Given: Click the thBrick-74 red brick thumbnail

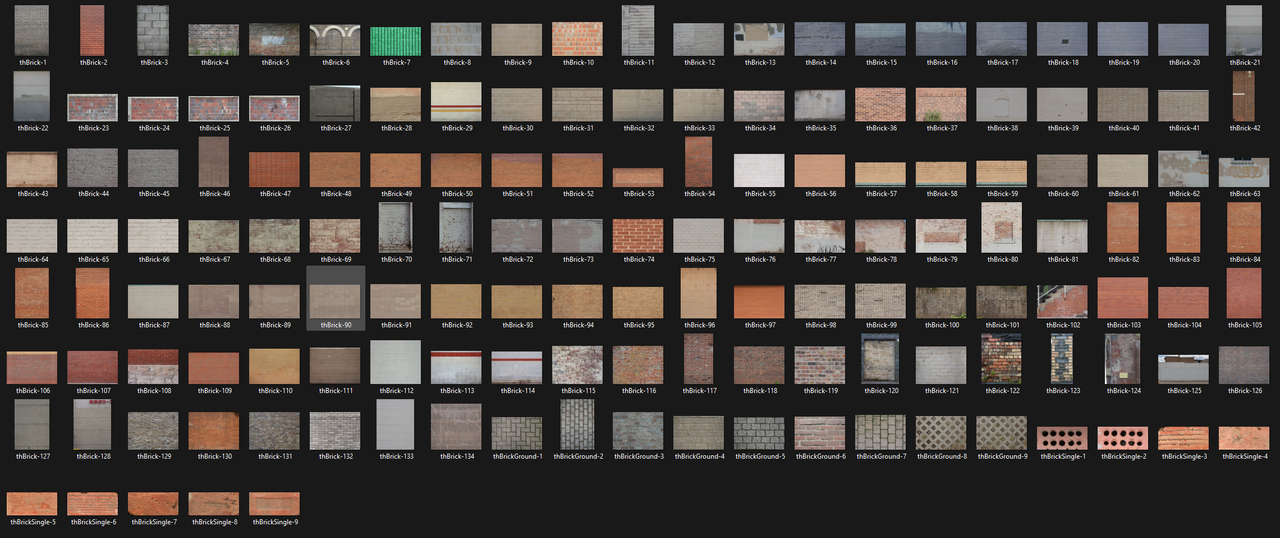Looking at the screenshot, I should tap(638, 236).
